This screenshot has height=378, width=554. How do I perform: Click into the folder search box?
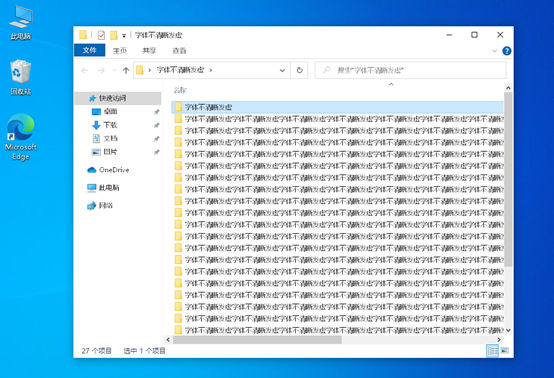411,70
